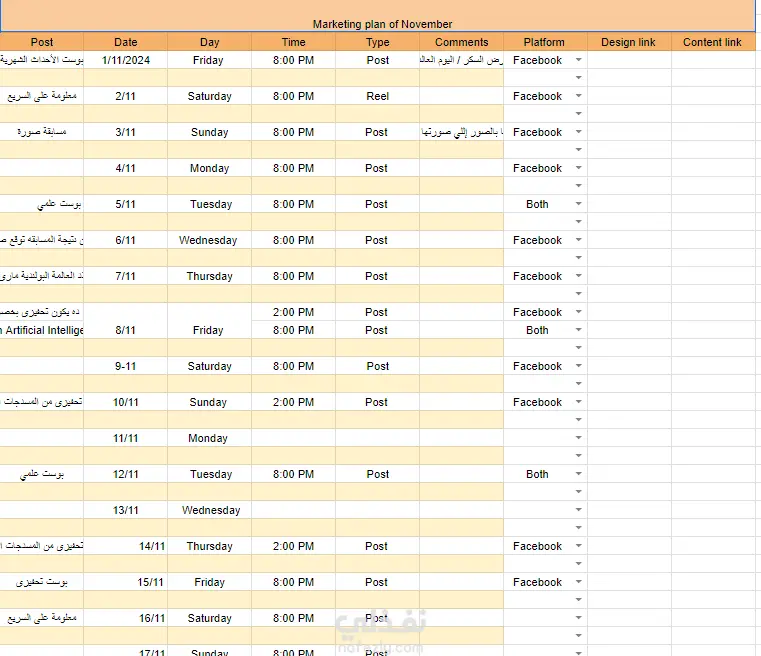
Task: Open empty Platform dropdown arrow in 13/11 Wednesday row
Action: [579, 509]
